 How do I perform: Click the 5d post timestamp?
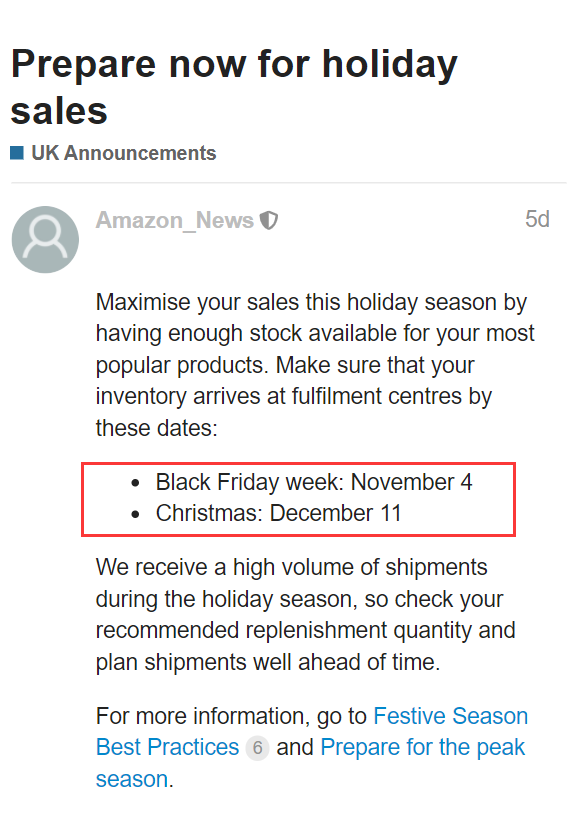[537, 219]
